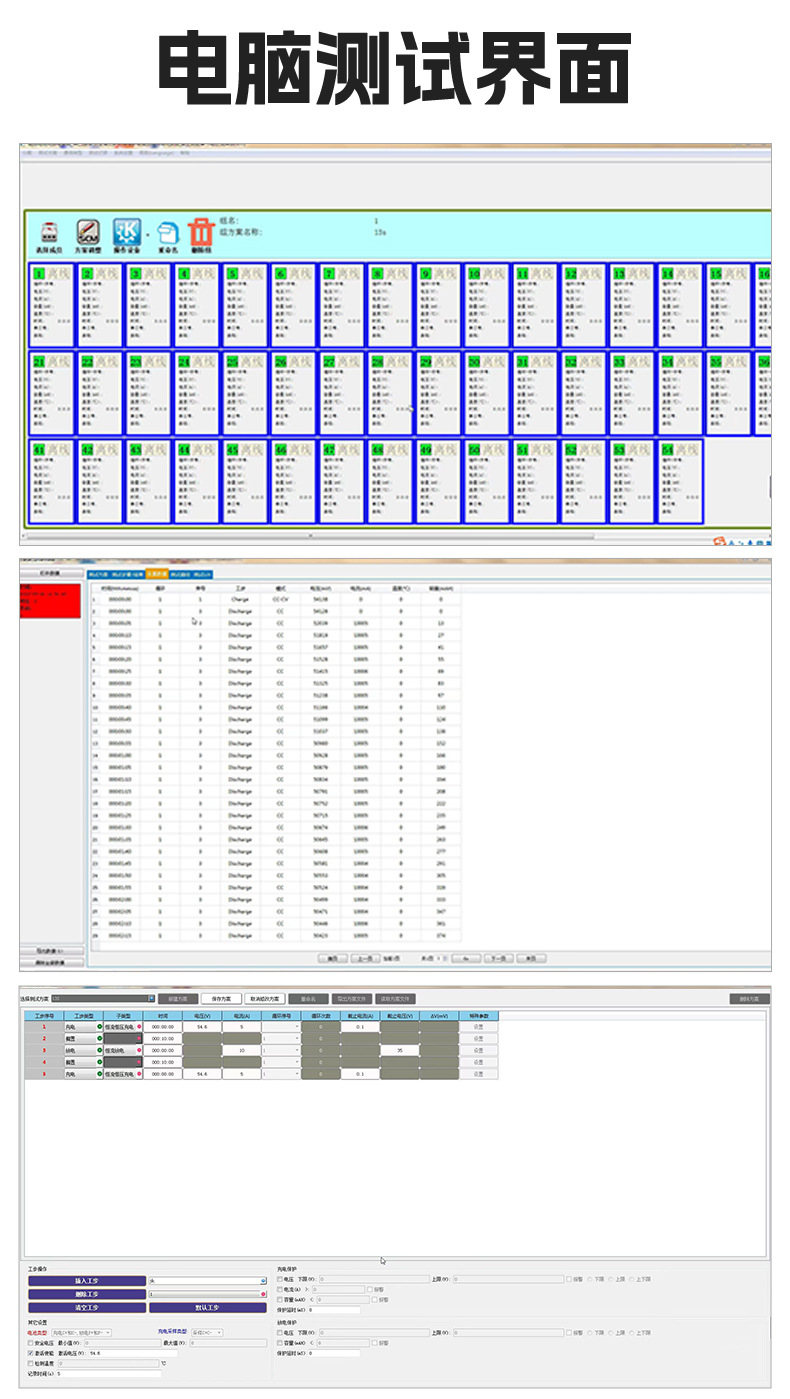Open the 工步类型 dropdown in step row 1

[83, 1027]
